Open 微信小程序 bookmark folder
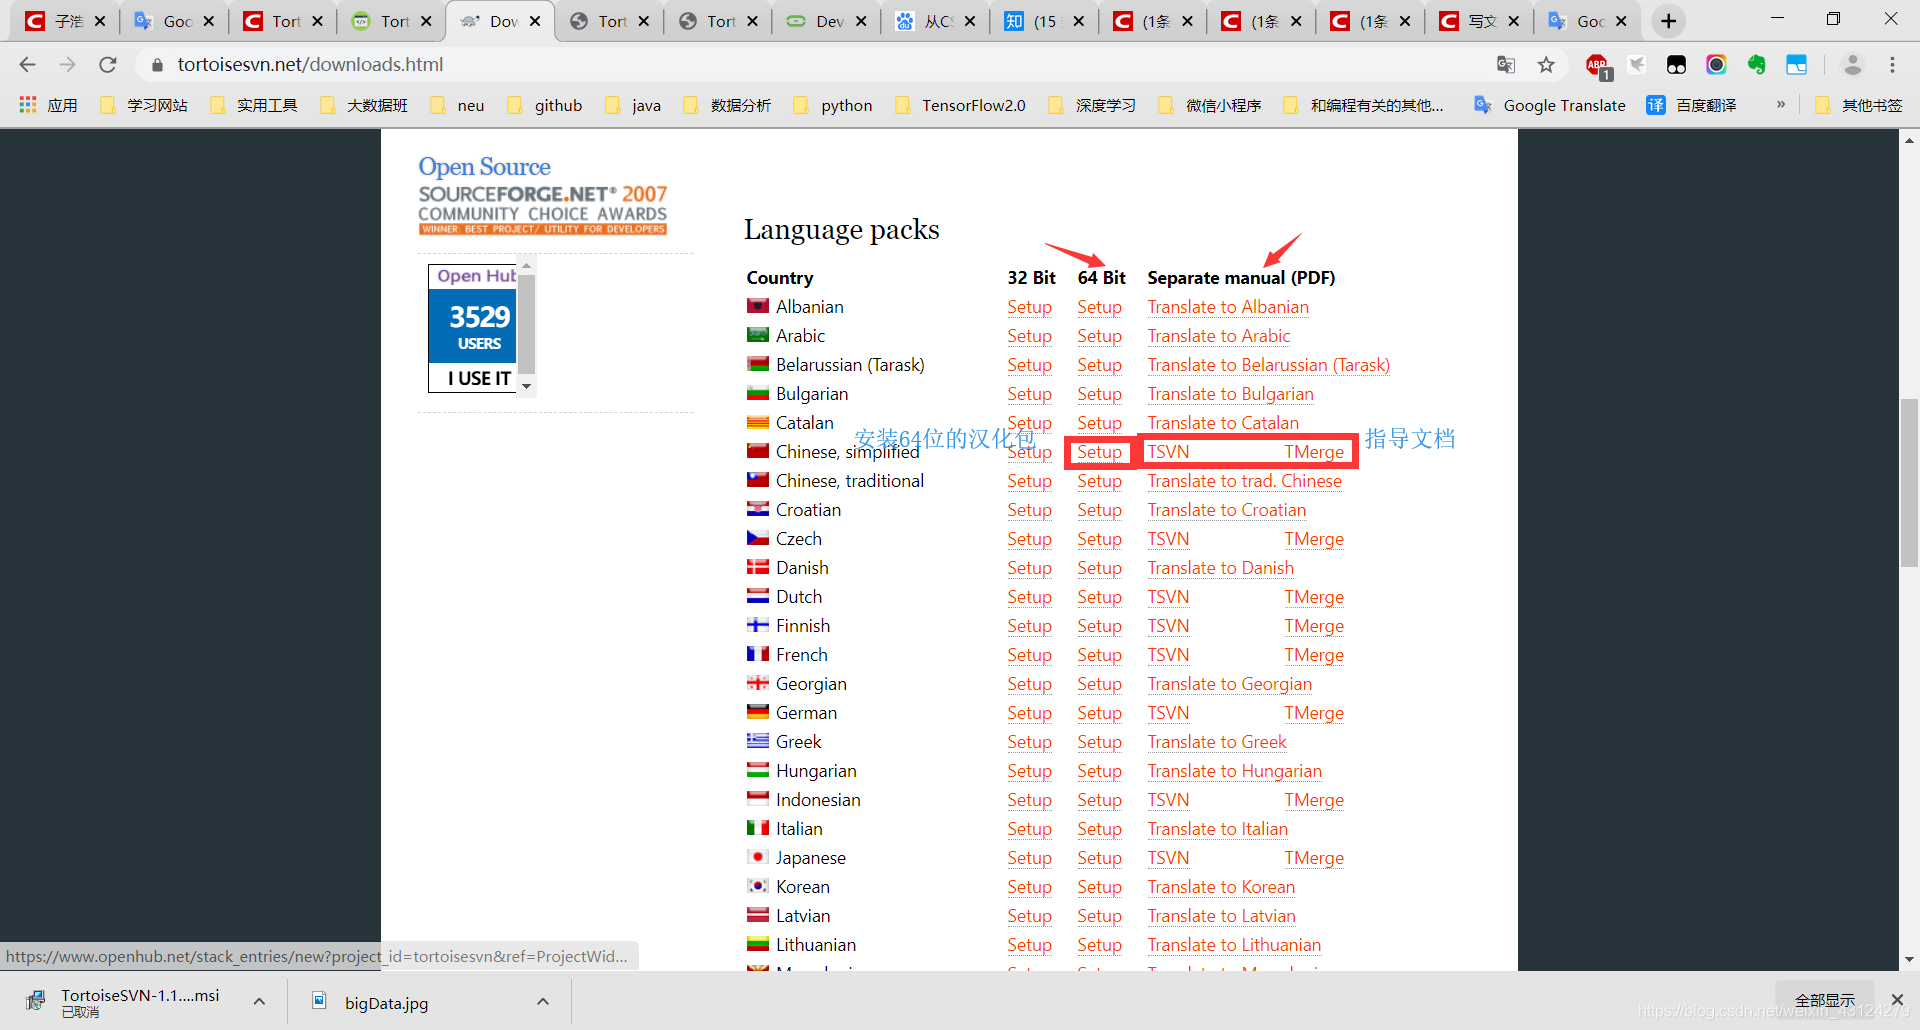The width and height of the screenshot is (1920, 1030). [x=1210, y=105]
